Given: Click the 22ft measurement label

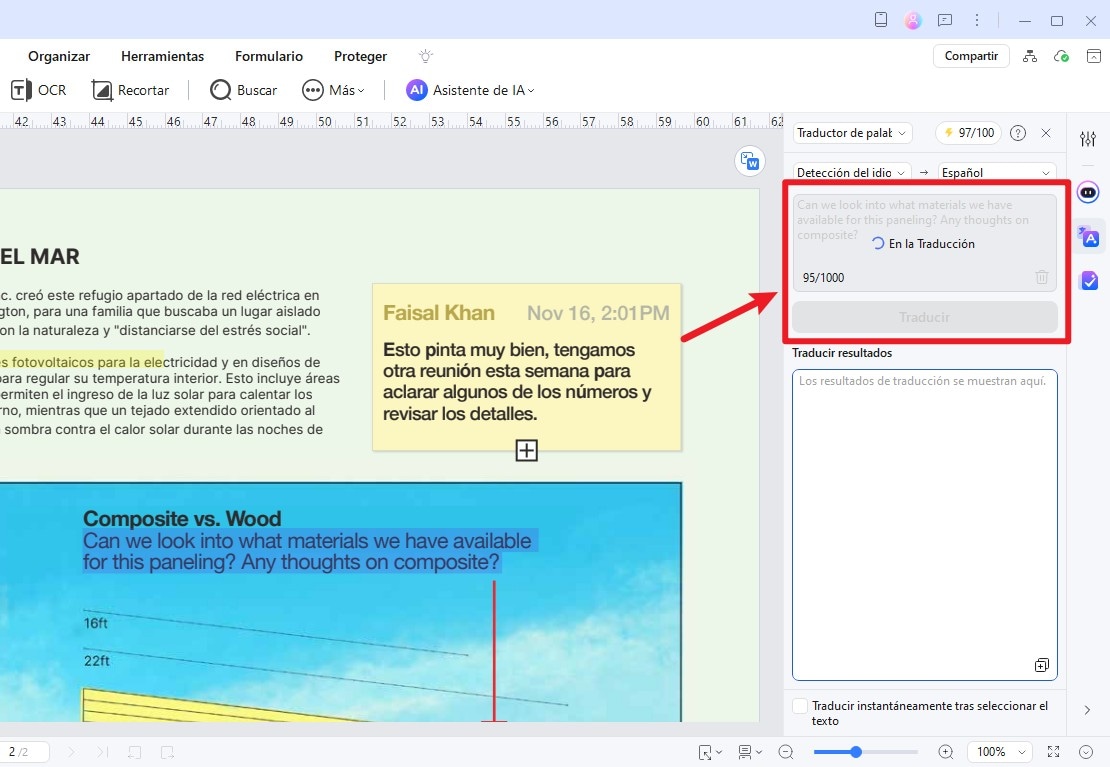Looking at the screenshot, I should coord(96,661).
